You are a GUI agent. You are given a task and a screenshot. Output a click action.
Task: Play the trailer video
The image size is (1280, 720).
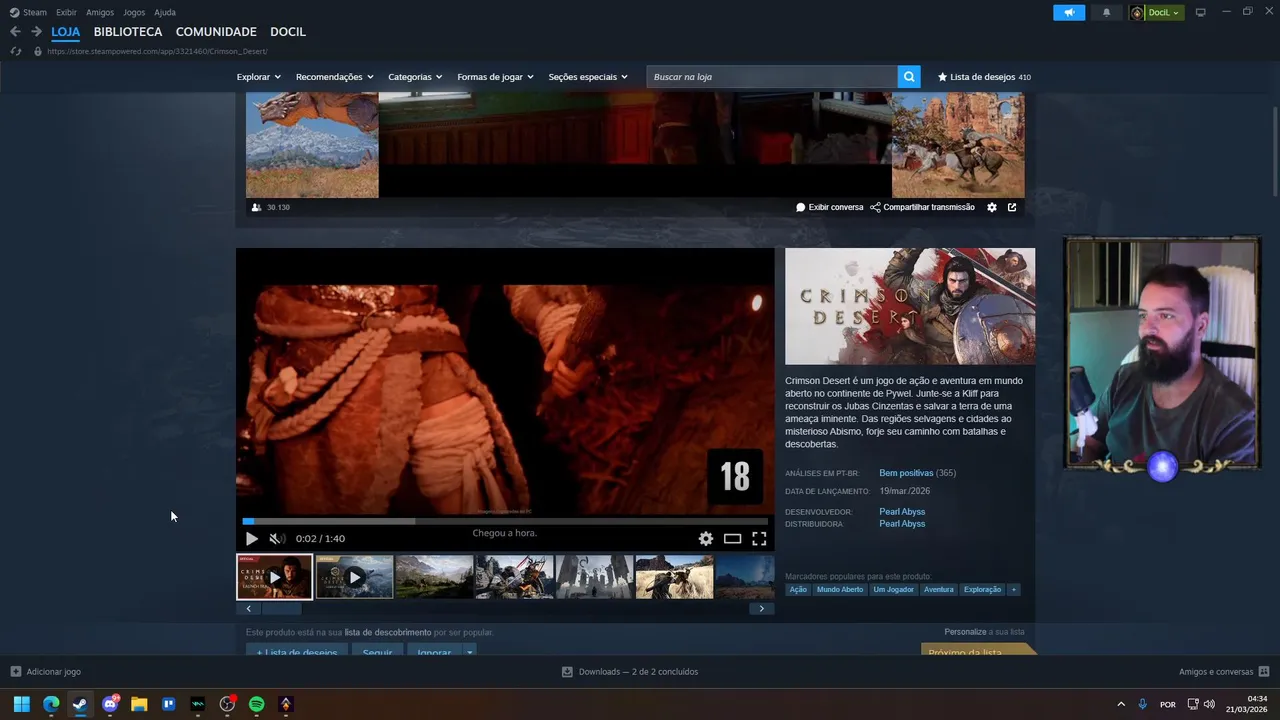(x=252, y=539)
